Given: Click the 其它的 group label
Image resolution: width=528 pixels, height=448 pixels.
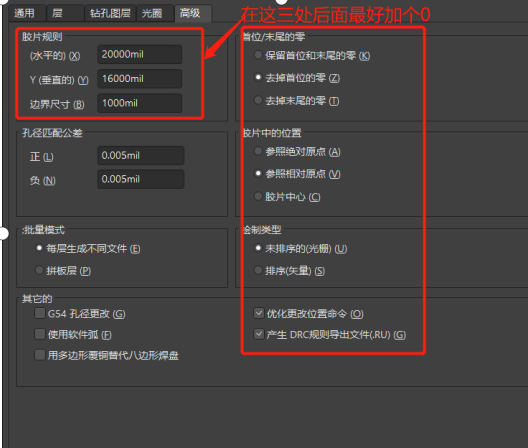Looking at the screenshot, I should point(37,298).
